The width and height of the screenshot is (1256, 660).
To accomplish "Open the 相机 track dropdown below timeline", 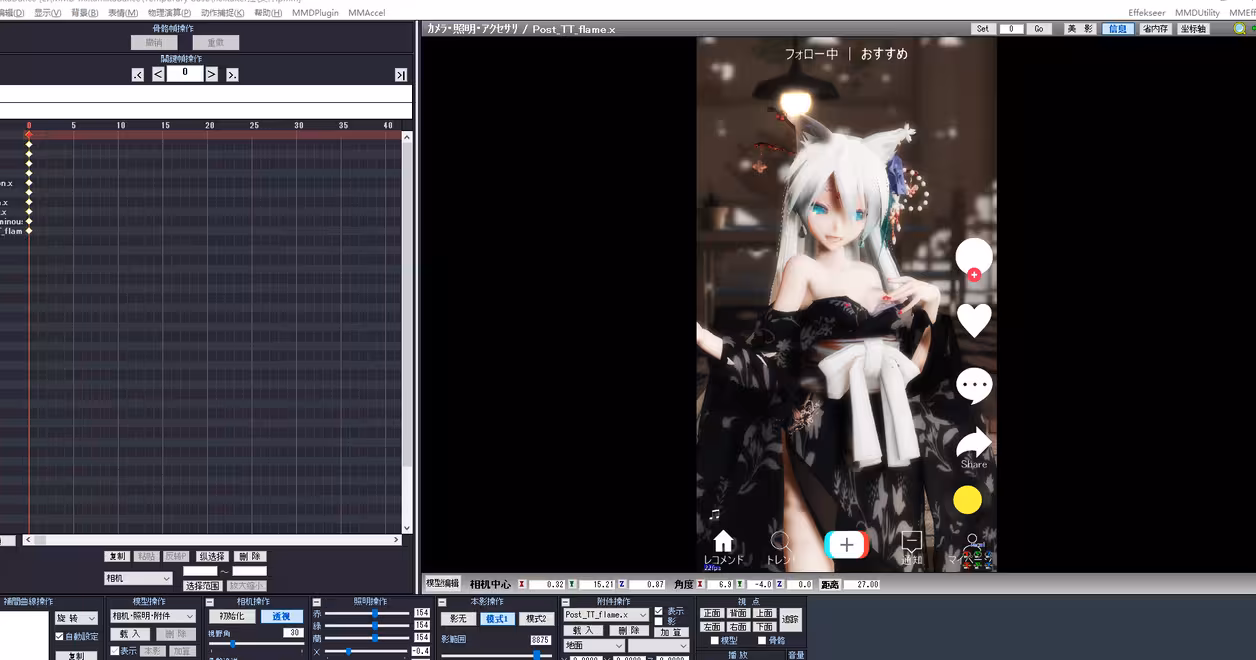I will tap(138, 578).
